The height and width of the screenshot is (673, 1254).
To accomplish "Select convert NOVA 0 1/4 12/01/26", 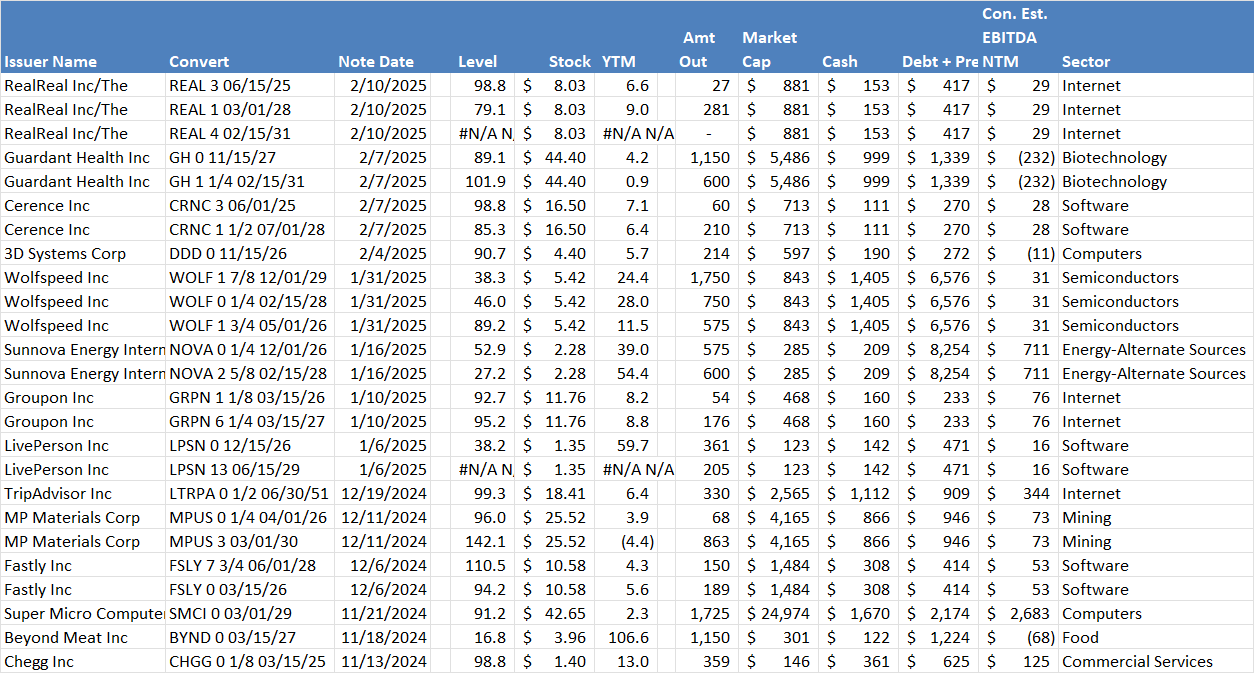I will [x=246, y=350].
